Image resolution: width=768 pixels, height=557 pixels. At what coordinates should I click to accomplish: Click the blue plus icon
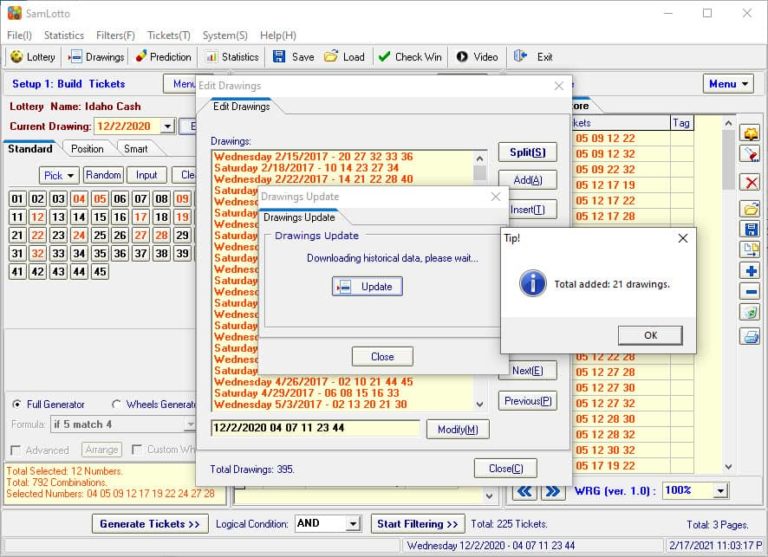[x=750, y=270]
